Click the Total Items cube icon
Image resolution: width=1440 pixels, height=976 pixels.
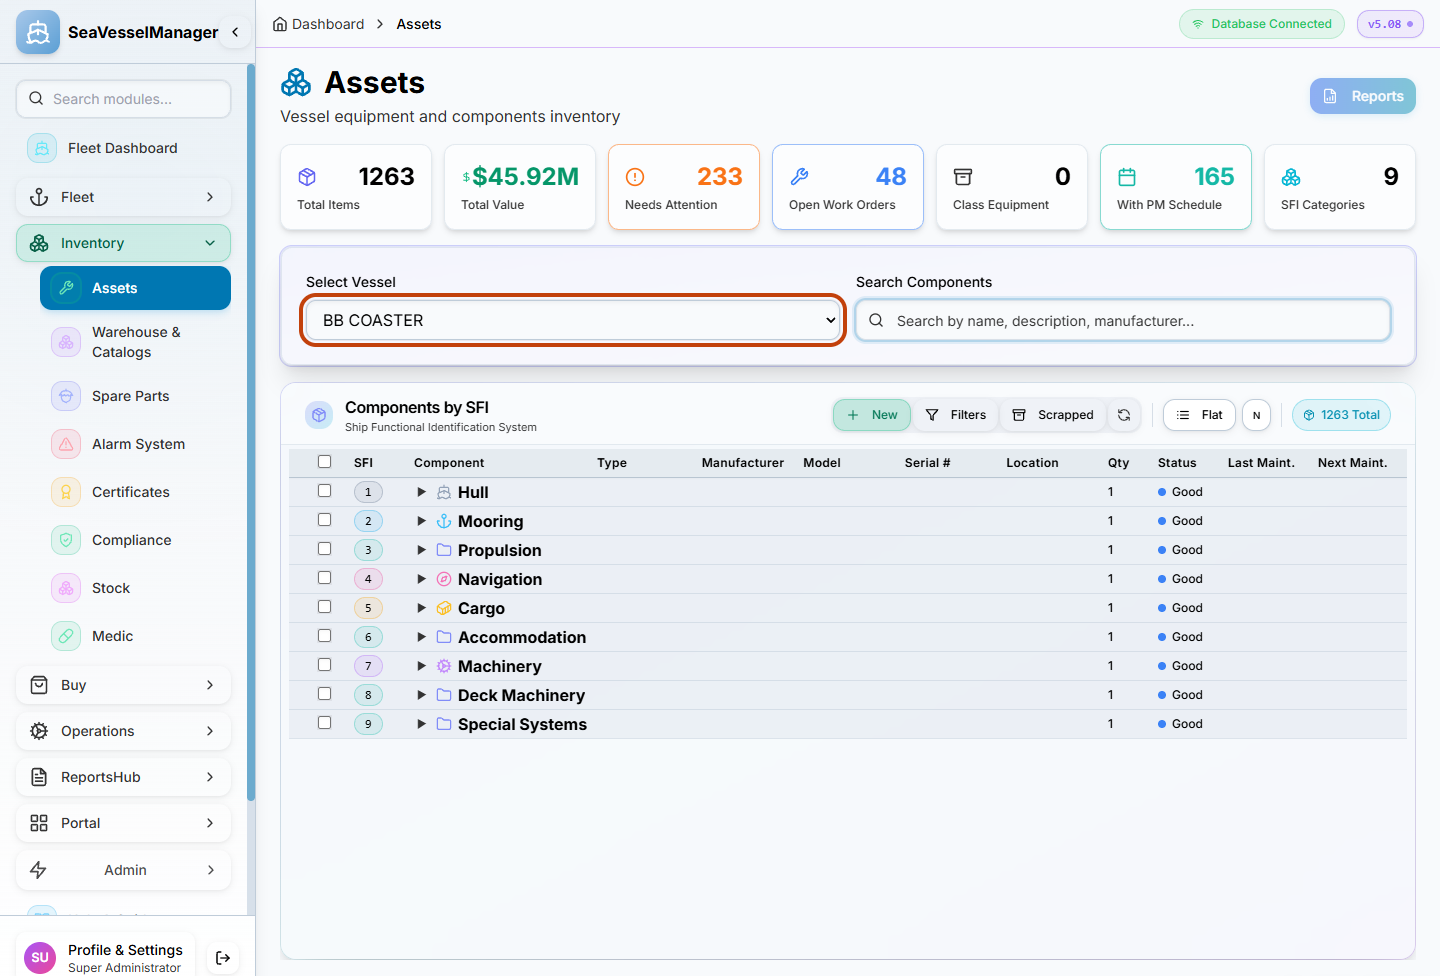(307, 177)
